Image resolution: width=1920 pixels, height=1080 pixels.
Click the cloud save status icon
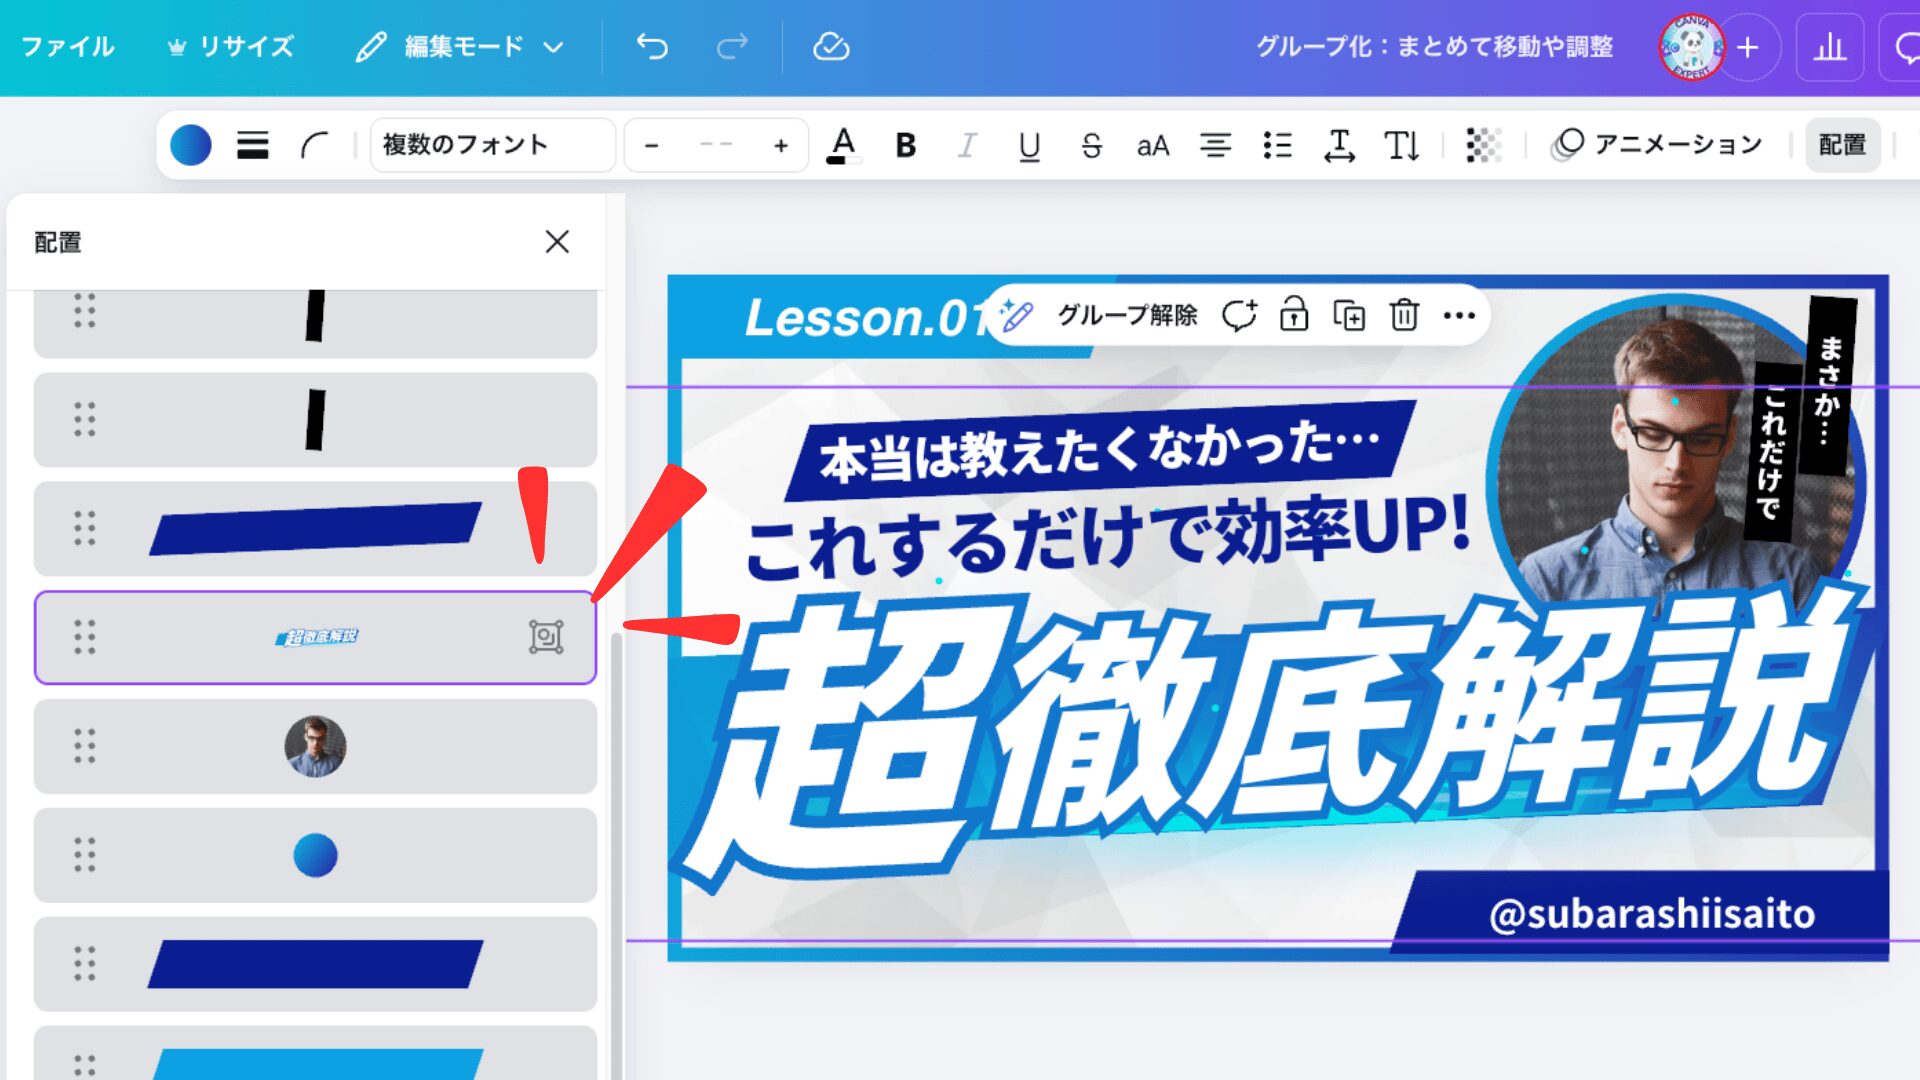[x=831, y=47]
